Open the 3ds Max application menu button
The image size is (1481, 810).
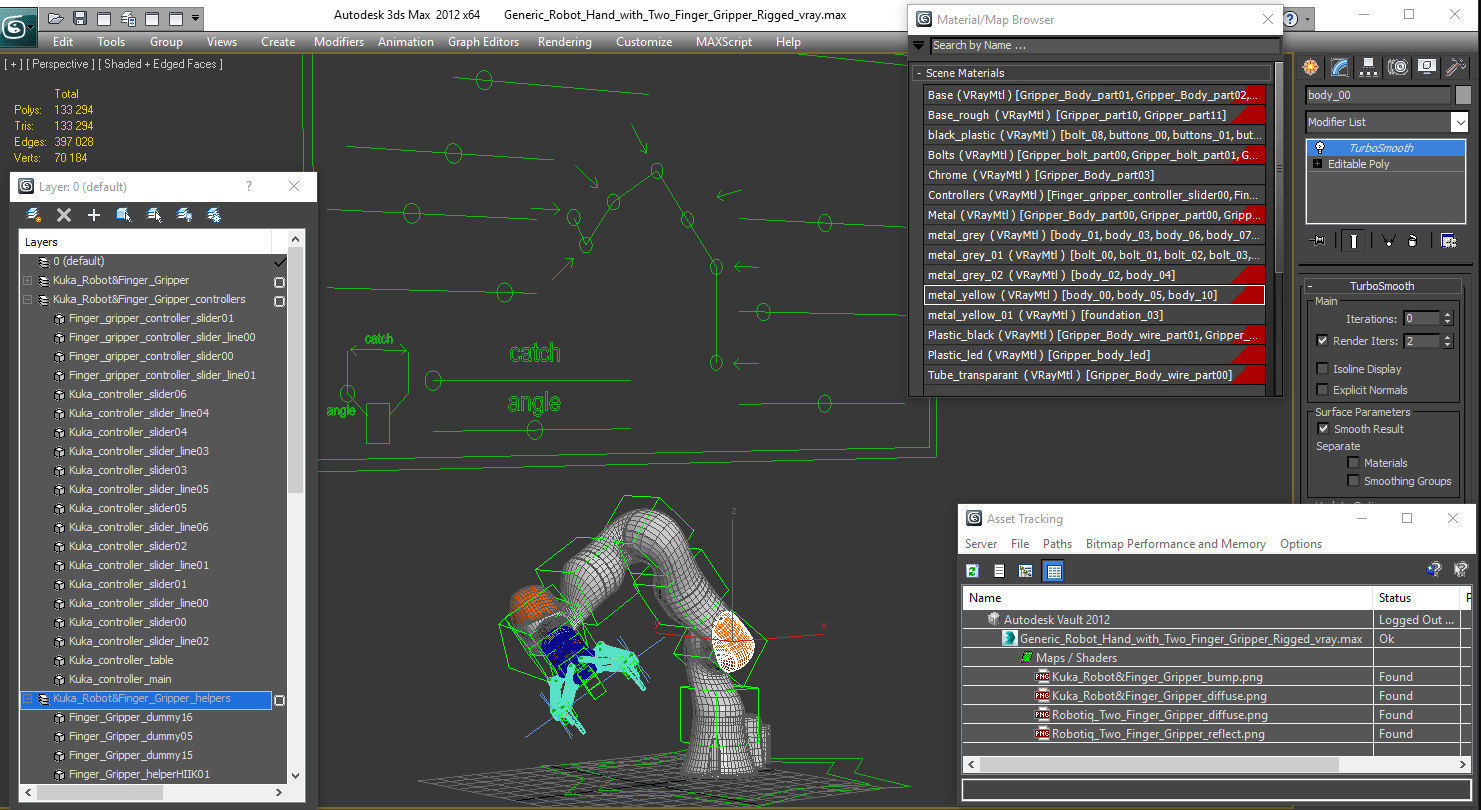click(x=17, y=27)
